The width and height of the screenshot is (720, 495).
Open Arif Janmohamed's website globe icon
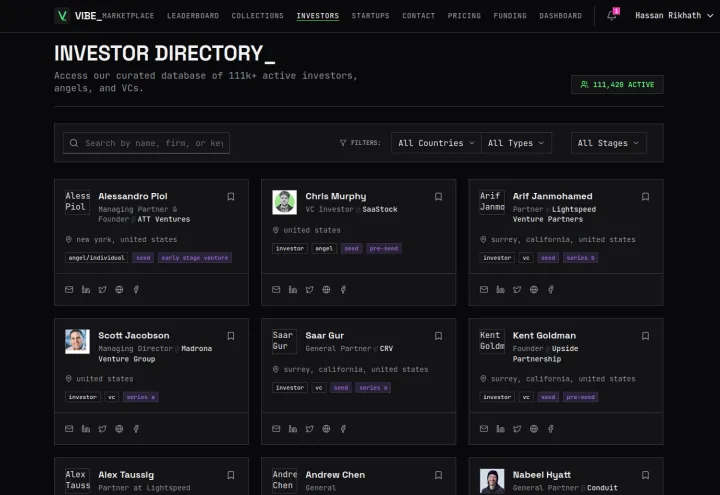click(534, 289)
